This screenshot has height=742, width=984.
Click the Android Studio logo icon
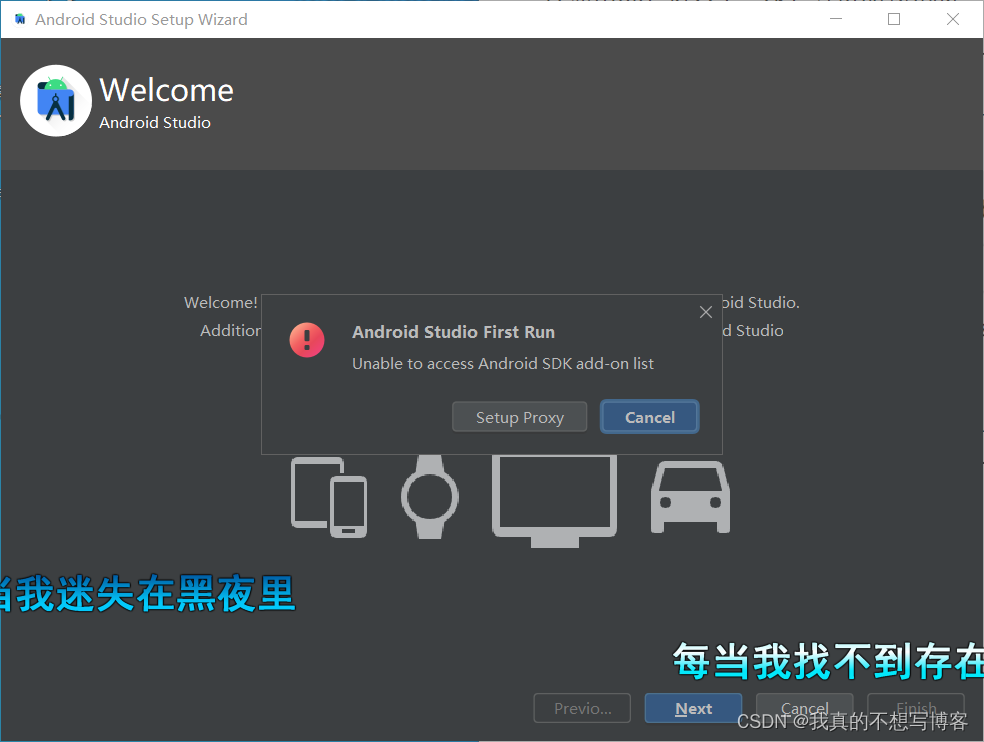(x=56, y=100)
